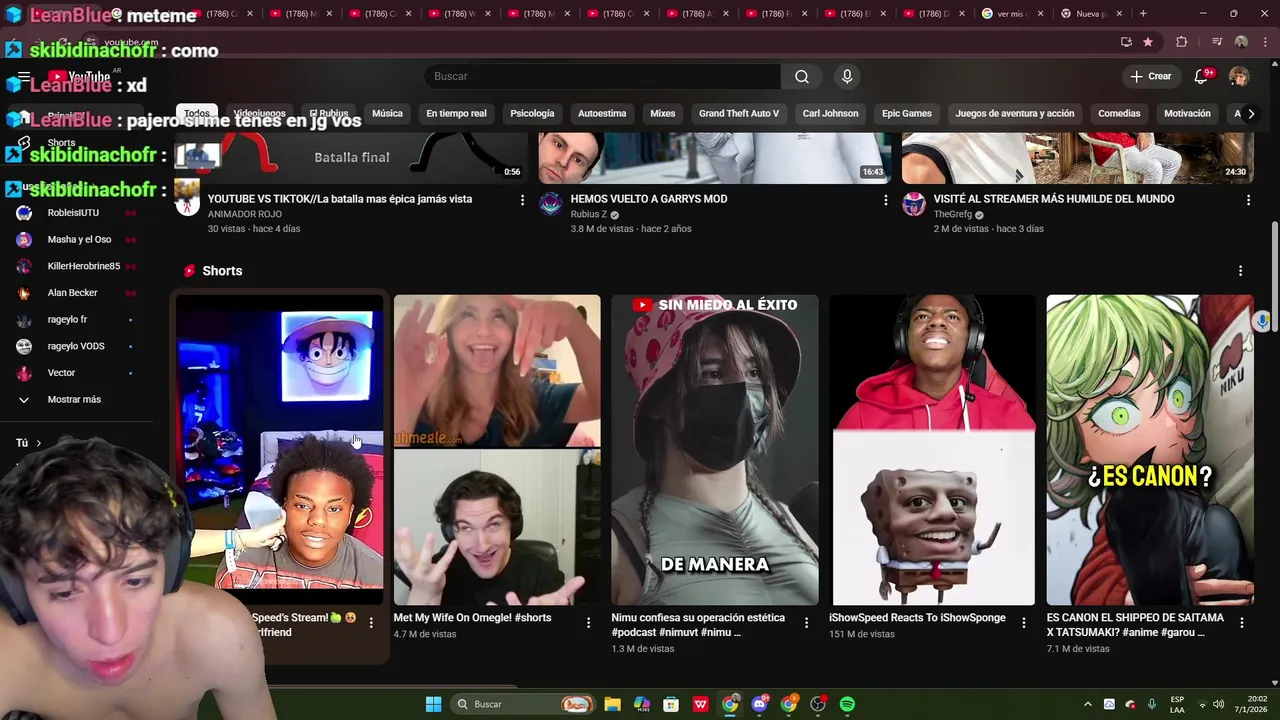Open ANIMADOR ROJO channel link
Screen dimensions: 1280x720
[x=245, y=215]
